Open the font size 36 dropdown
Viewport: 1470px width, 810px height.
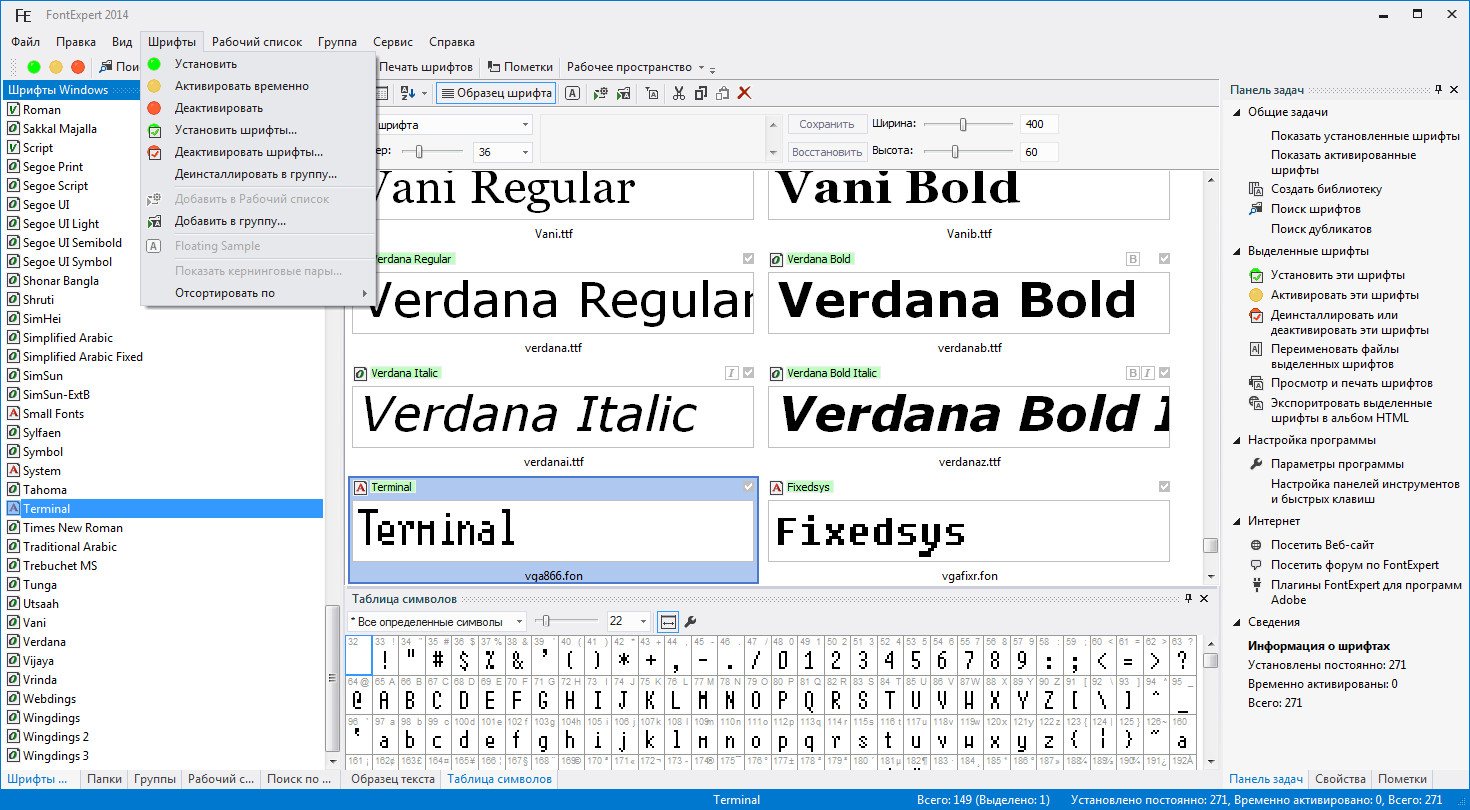pos(526,152)
